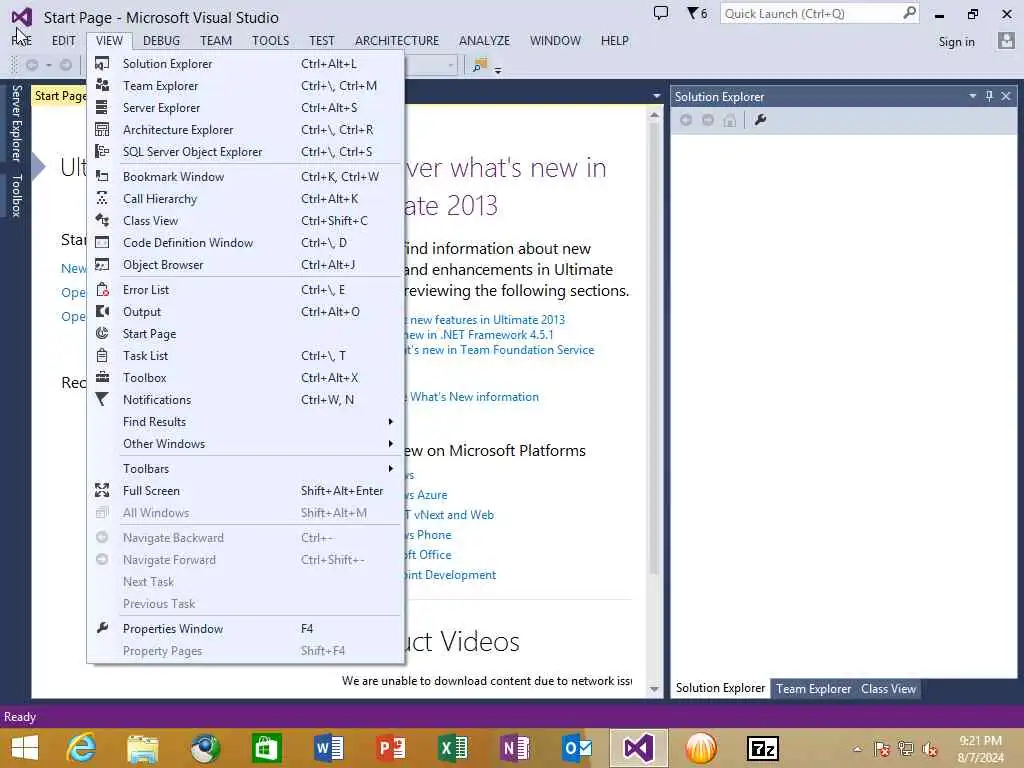
Task: Click the Call Hierarchy icon
Action: pyautogui.click(x=102, y=198)
